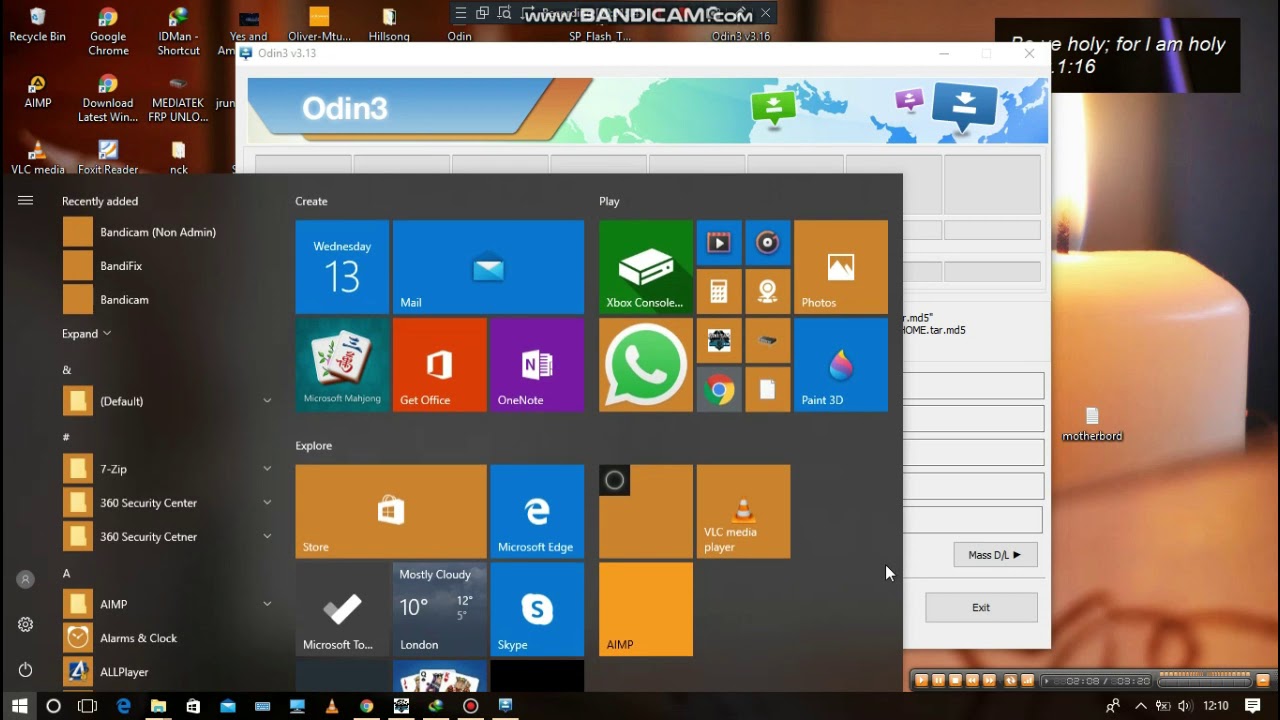Launch Microsoft Edge tile
The image size is (1280, 720).
point(537,511)
